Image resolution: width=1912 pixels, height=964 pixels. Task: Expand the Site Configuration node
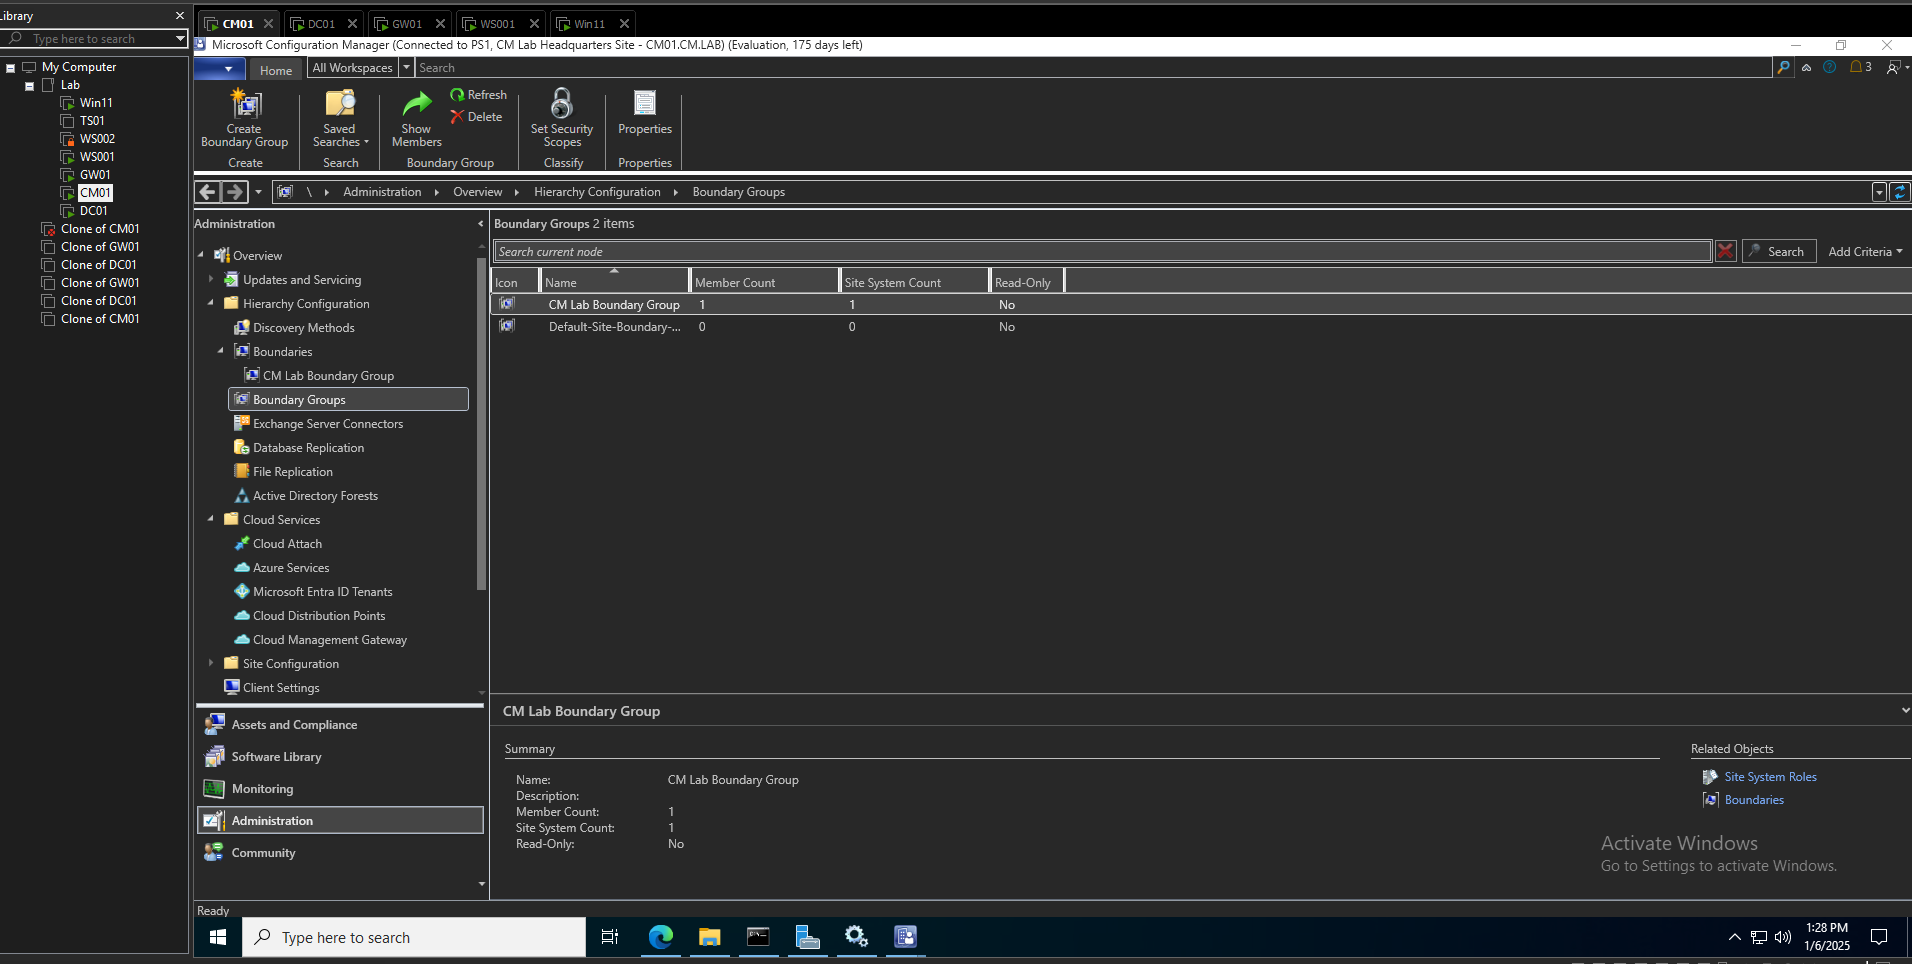211,663
